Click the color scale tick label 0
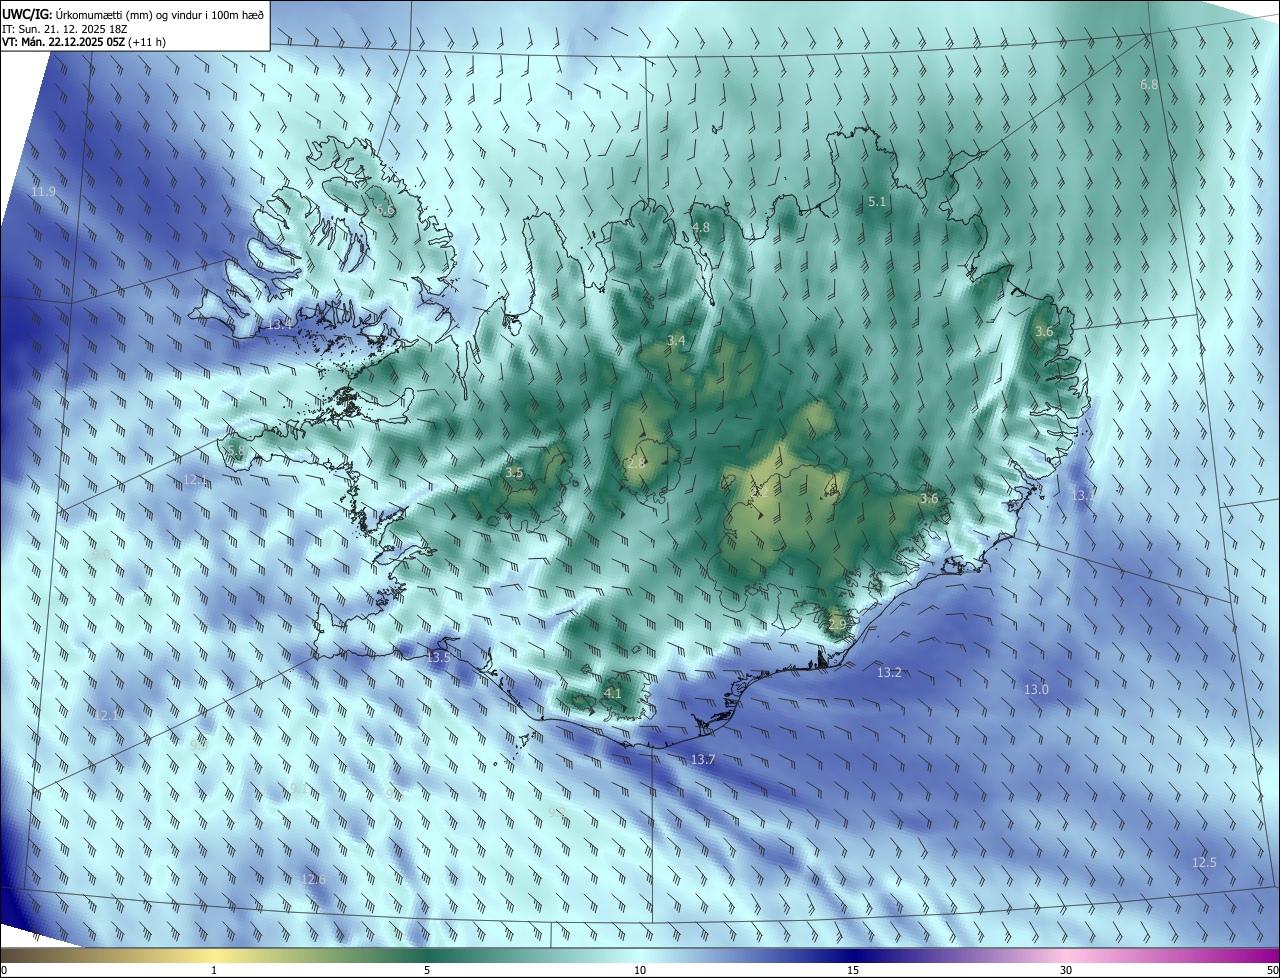This screenshot has width=1280, height=978. (4, 971)
